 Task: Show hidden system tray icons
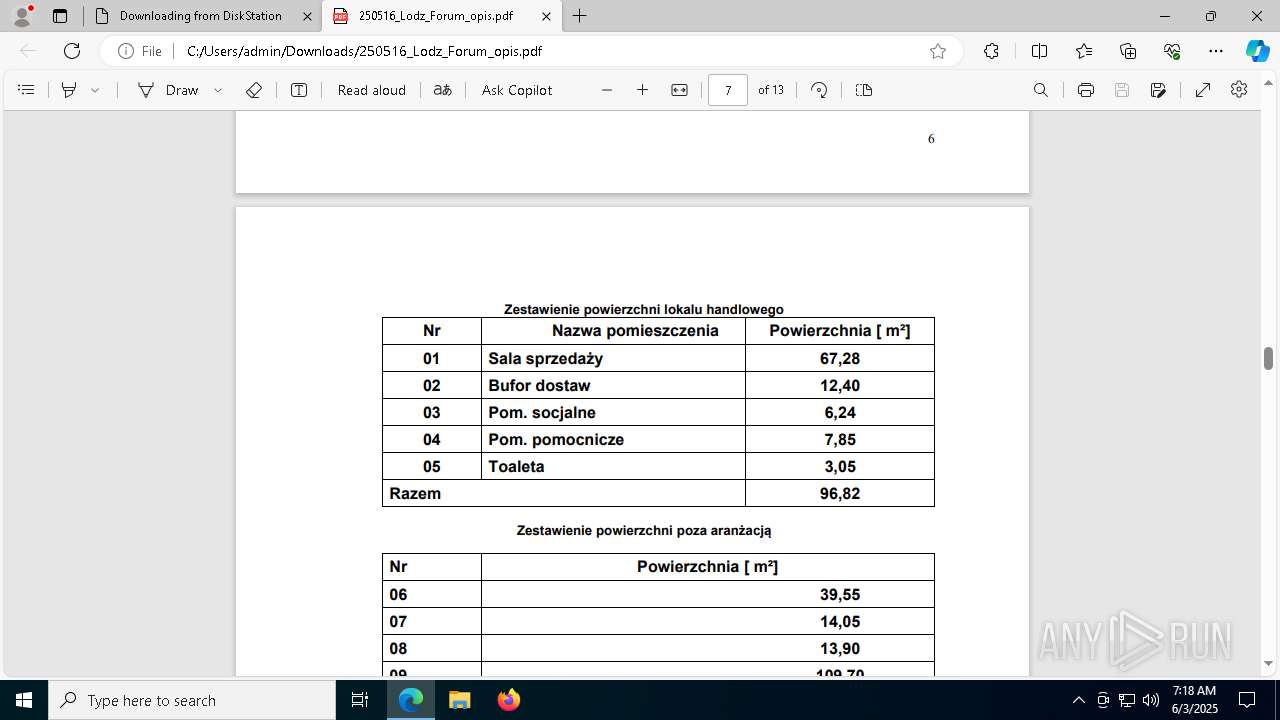[x=1078, y=700]
